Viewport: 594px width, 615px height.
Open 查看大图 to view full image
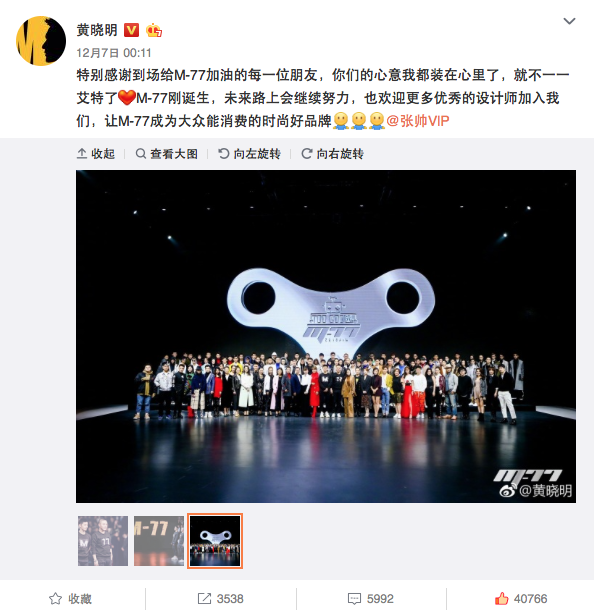tap(166, 154)
